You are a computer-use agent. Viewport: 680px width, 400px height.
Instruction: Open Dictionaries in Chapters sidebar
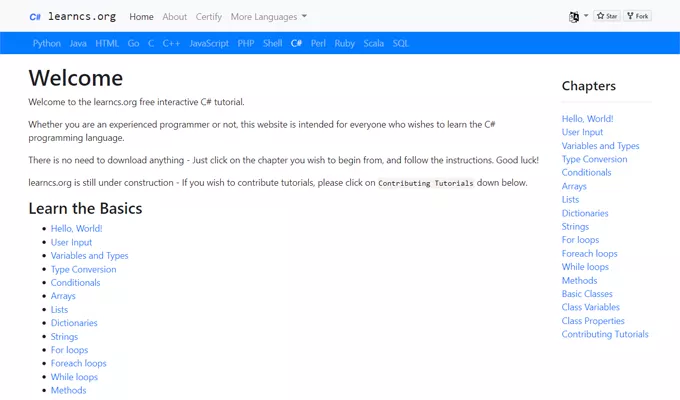click(585, 213)
